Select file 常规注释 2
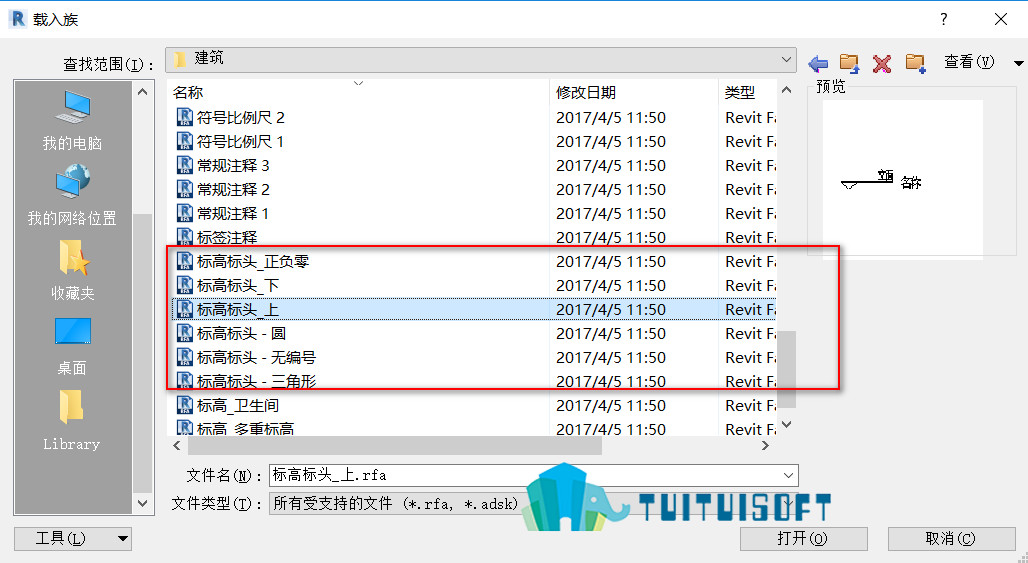Image resolution: width=1028 pixels, height=563 pixels. pos(233,190)
